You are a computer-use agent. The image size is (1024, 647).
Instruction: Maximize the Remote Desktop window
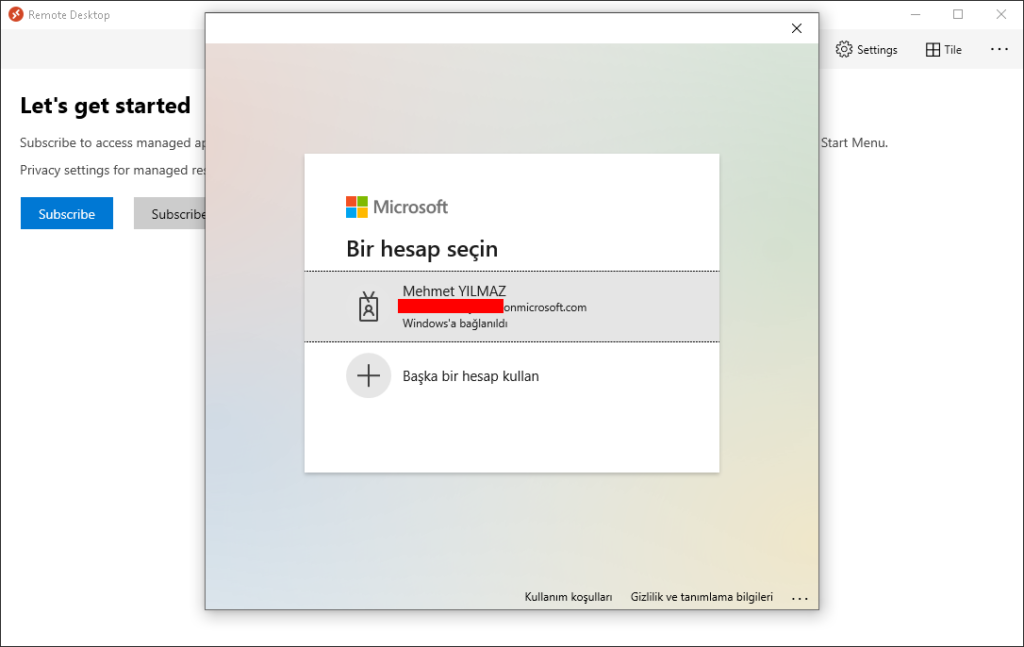click(958, 14)
